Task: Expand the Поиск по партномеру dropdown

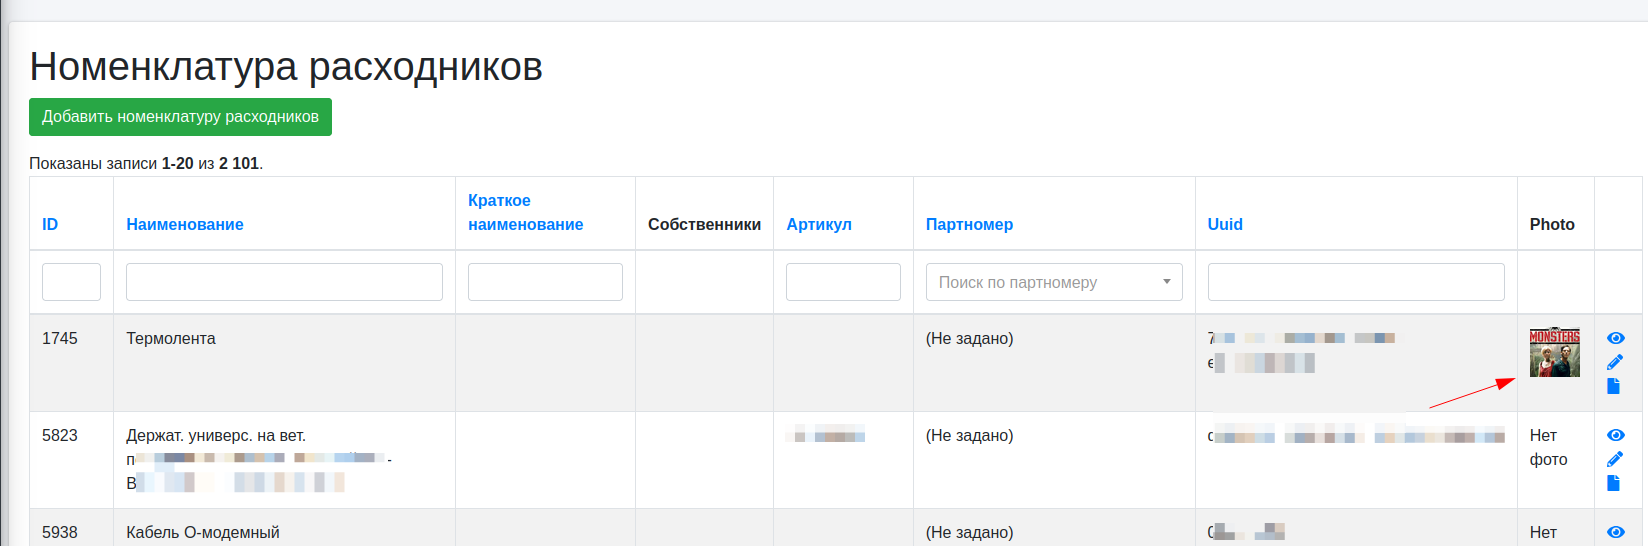Action: click(1053, 282)
